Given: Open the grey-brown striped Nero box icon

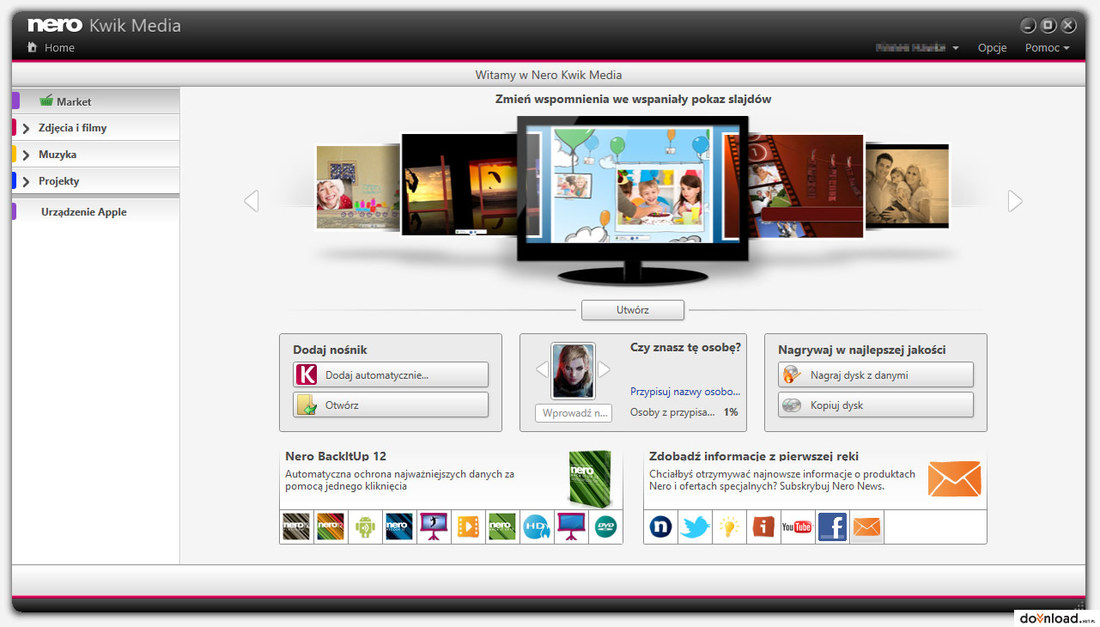Looking at the screenshot, I should pos(296,526).
